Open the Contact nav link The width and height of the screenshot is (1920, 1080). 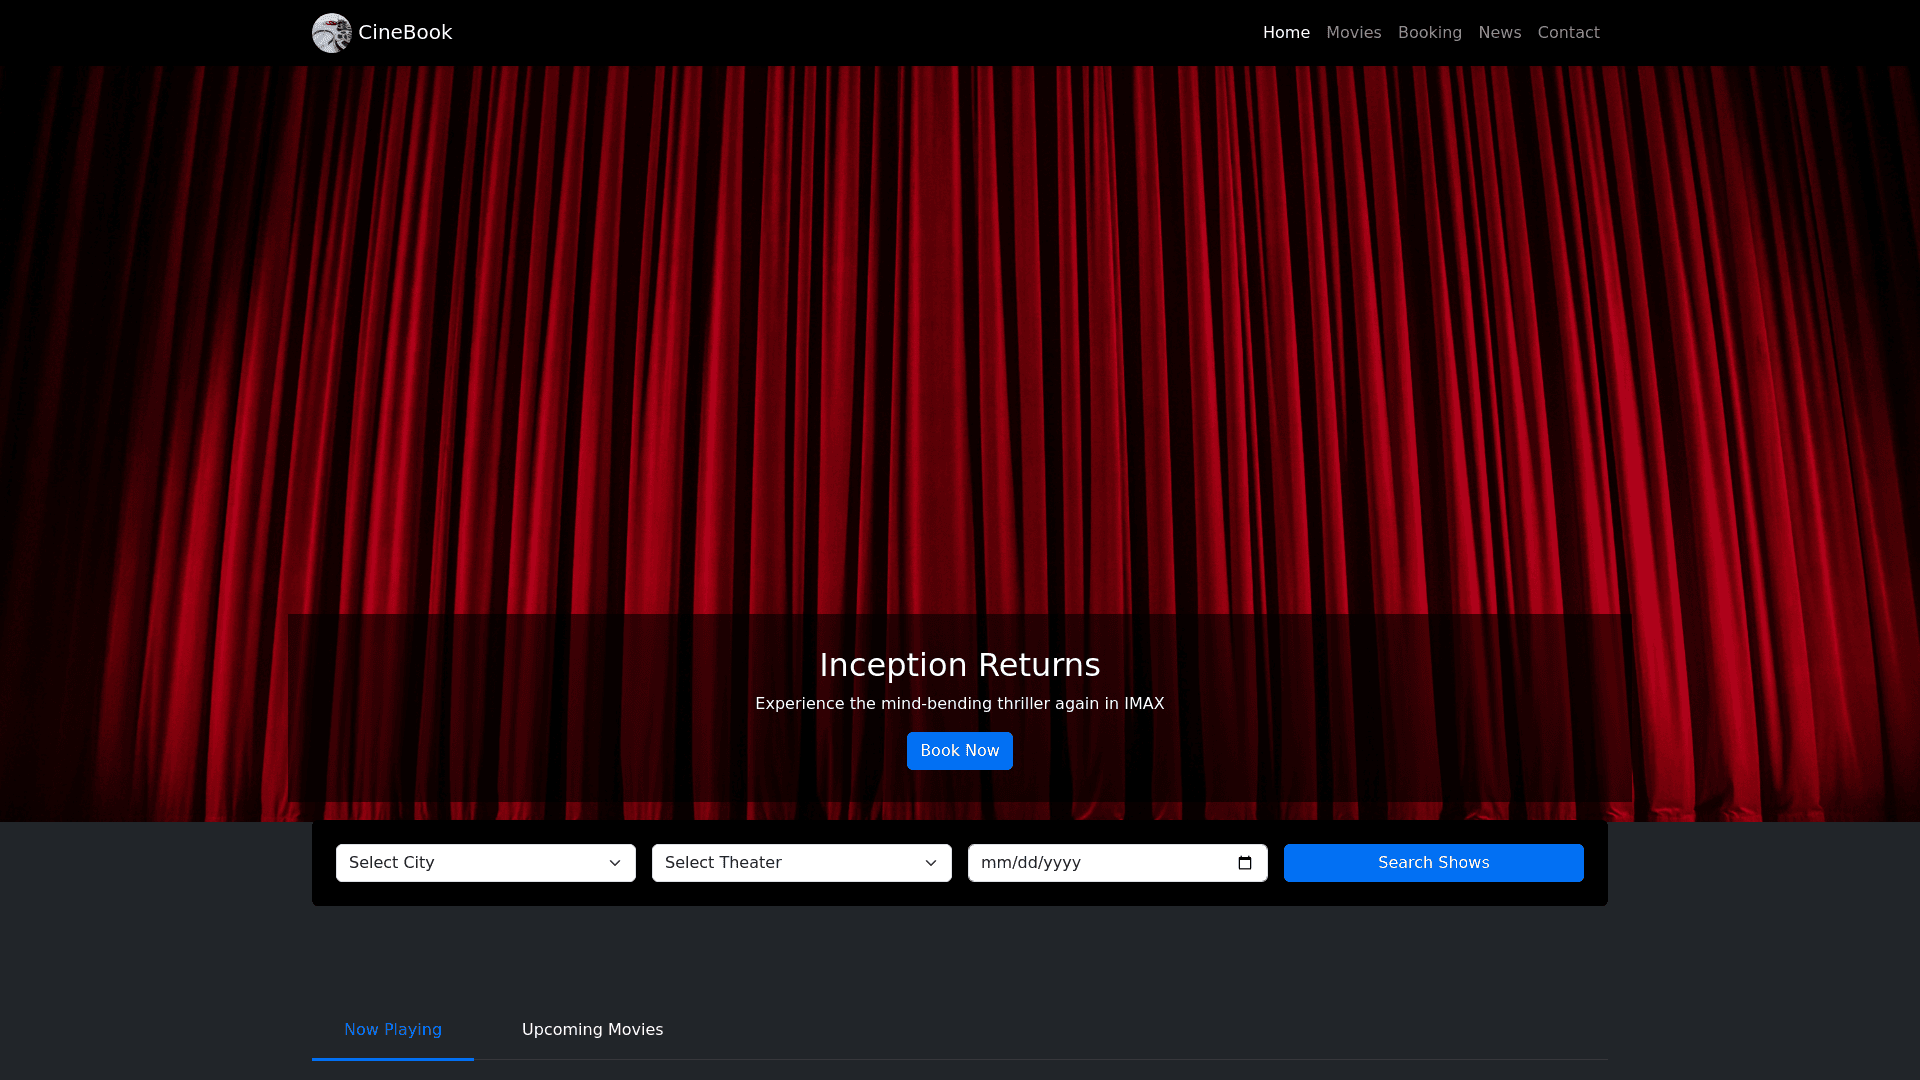[1568, 33]
